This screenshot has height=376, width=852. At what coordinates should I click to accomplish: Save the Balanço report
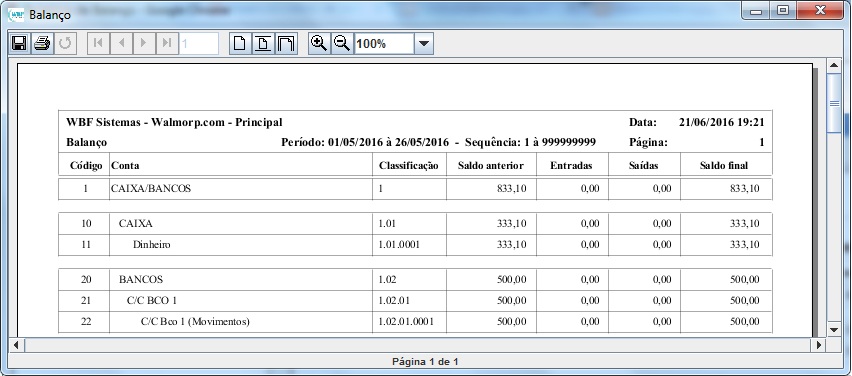tap(20, 43)
